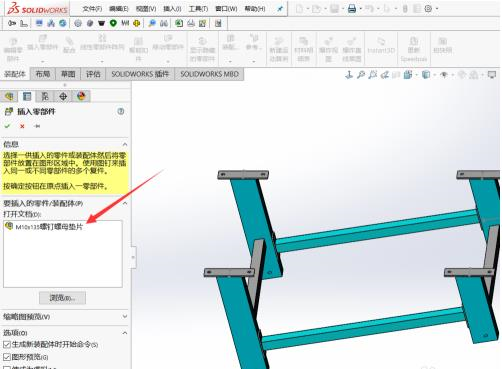Click the view settings monitor icon
502x369 pixels.
pyautogui.click(x=492, y=75)
